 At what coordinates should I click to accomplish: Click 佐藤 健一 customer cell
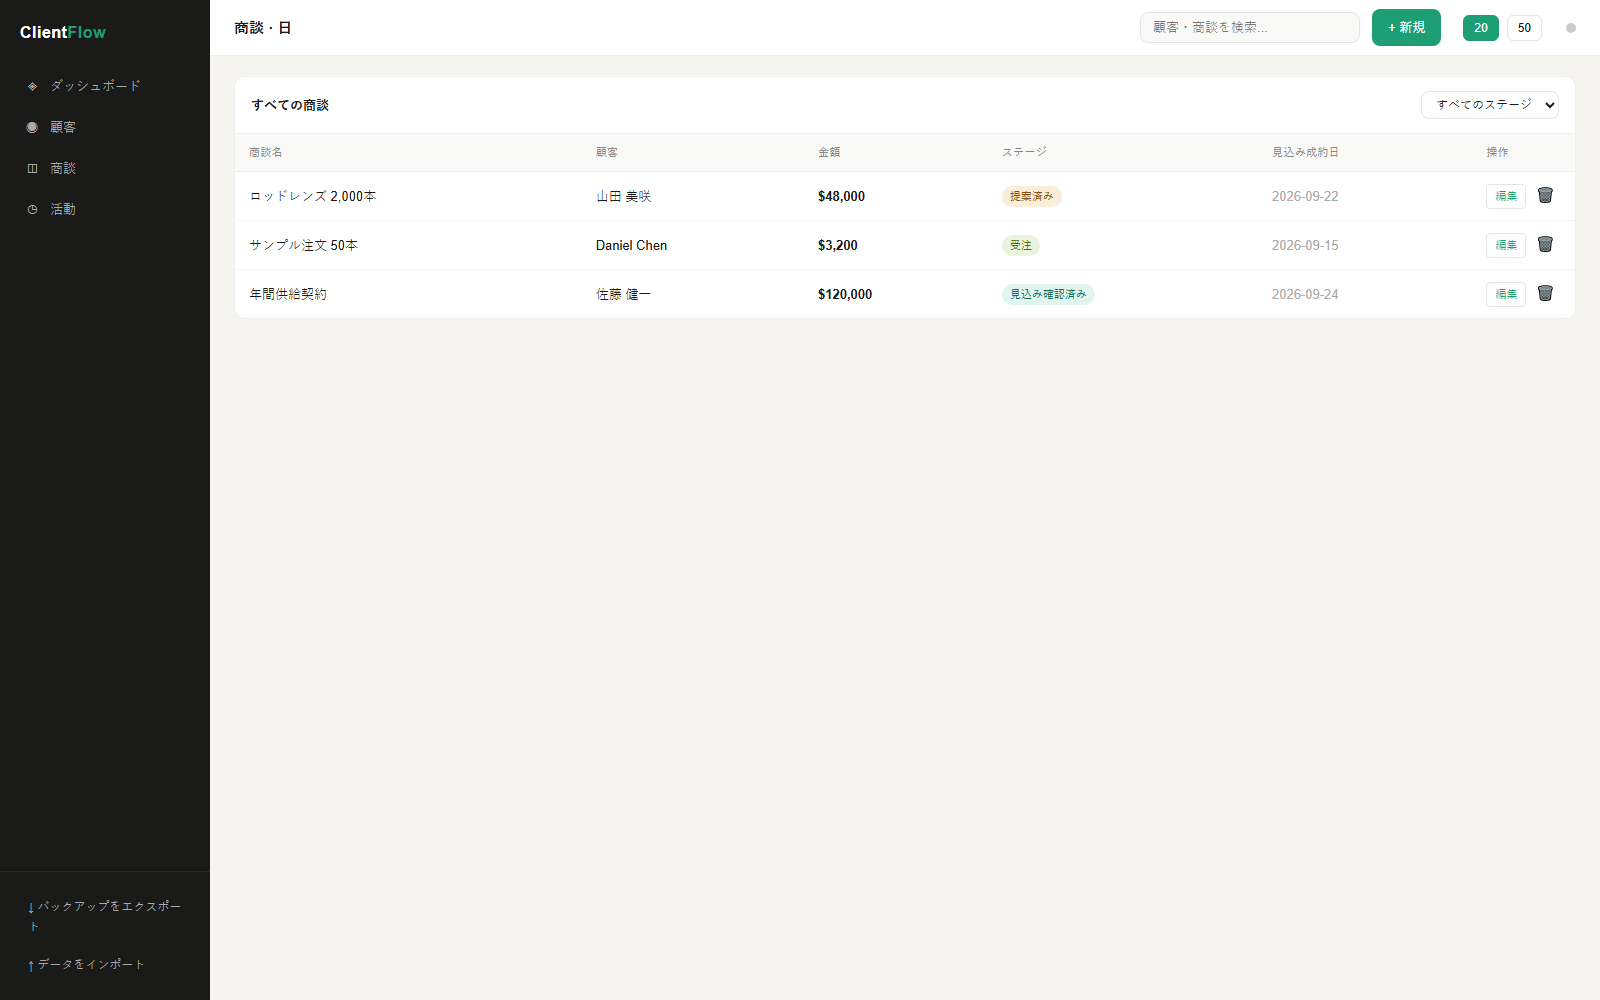point(624,294)
